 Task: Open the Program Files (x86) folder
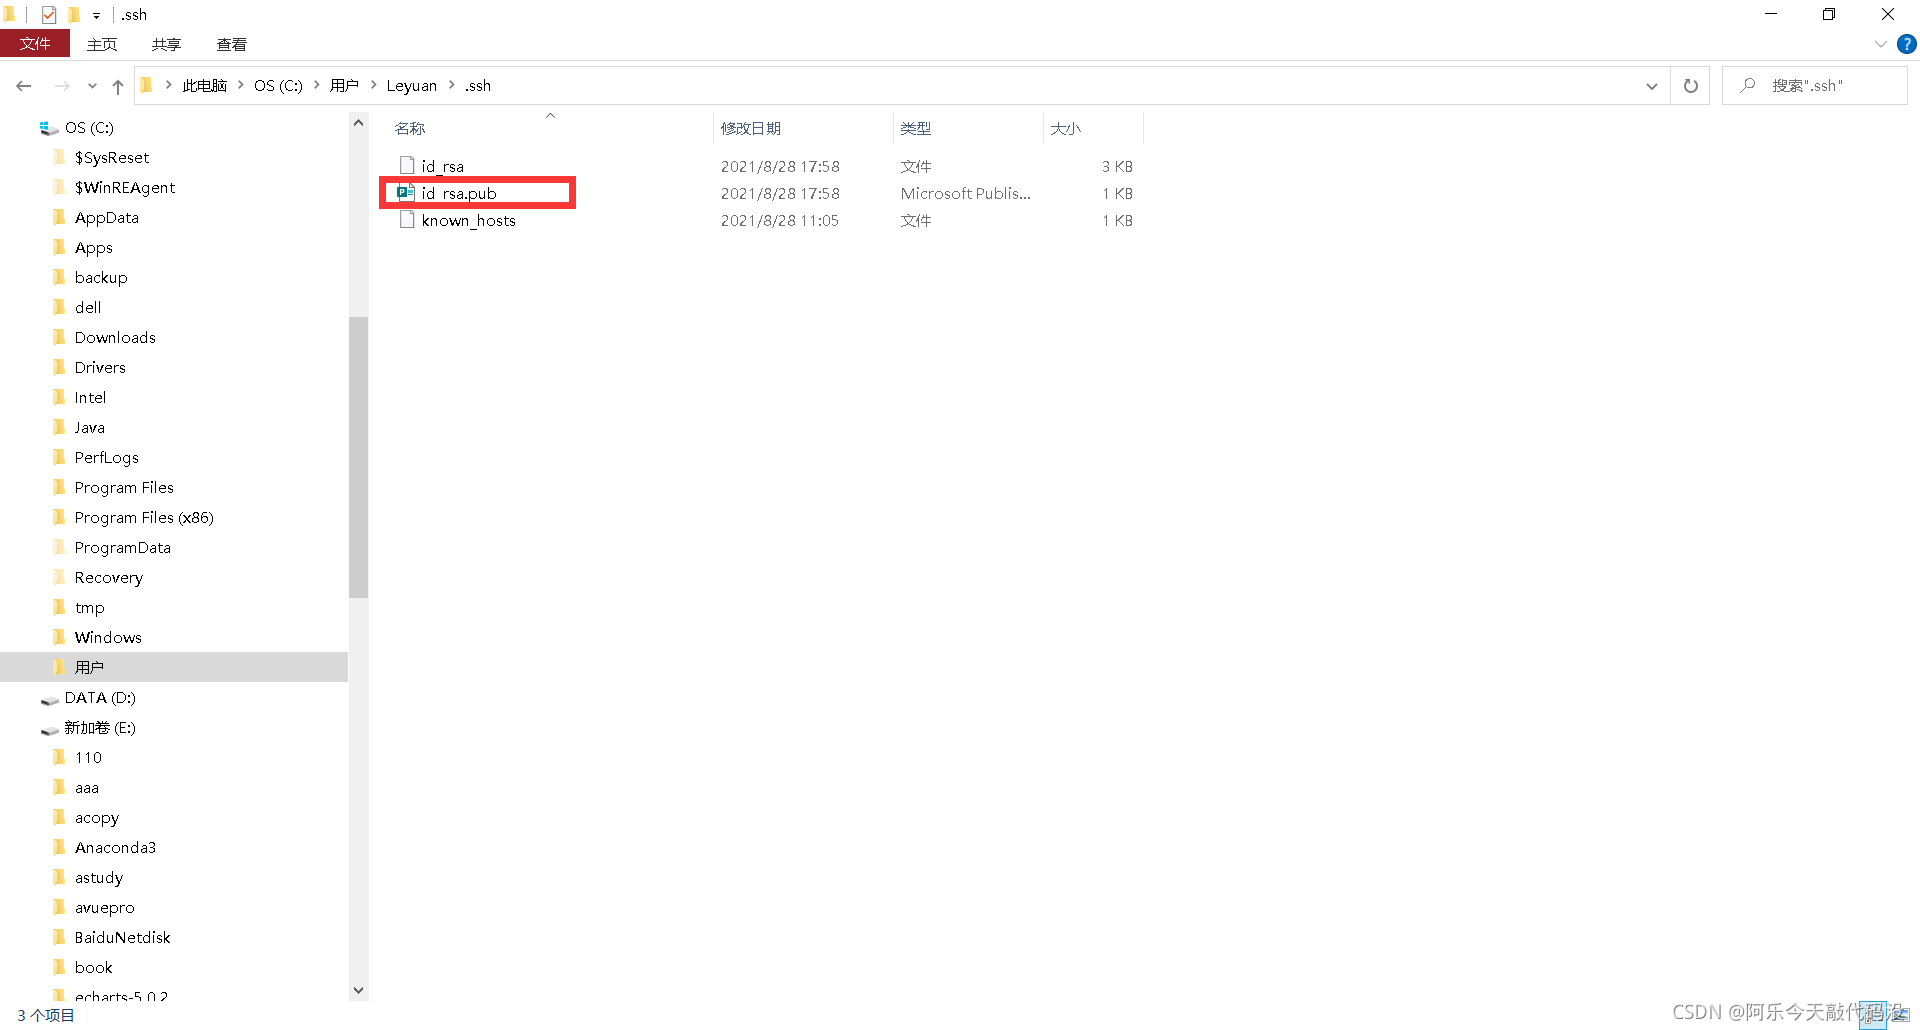pos(144,518)
